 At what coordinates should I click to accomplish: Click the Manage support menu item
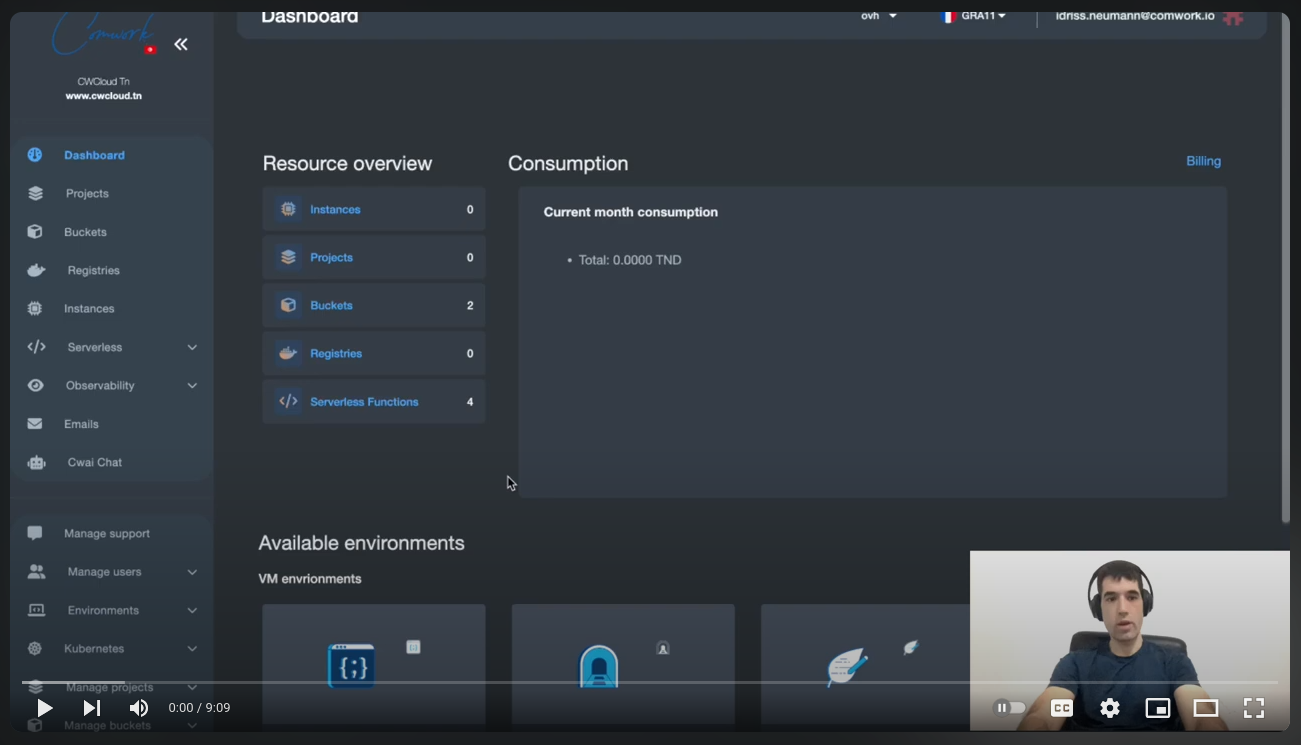[107, 533]
